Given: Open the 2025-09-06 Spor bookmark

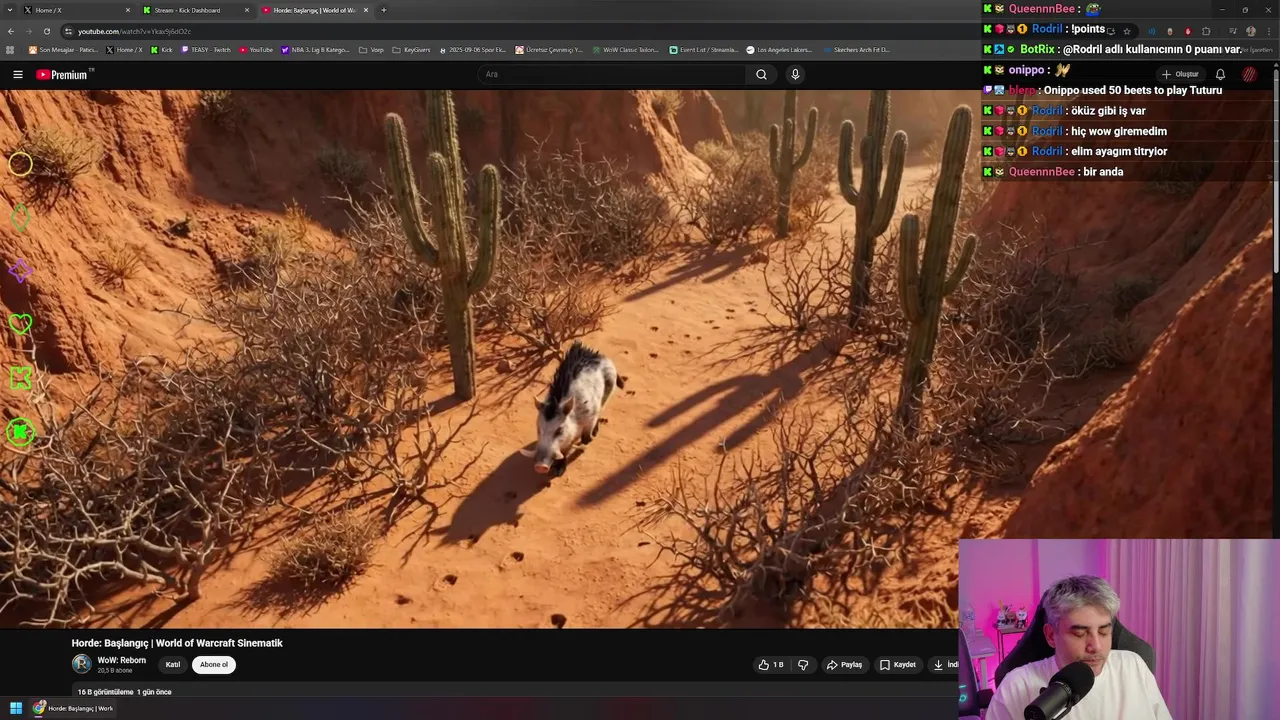Looking at the screenshot, I should (473, 49).
